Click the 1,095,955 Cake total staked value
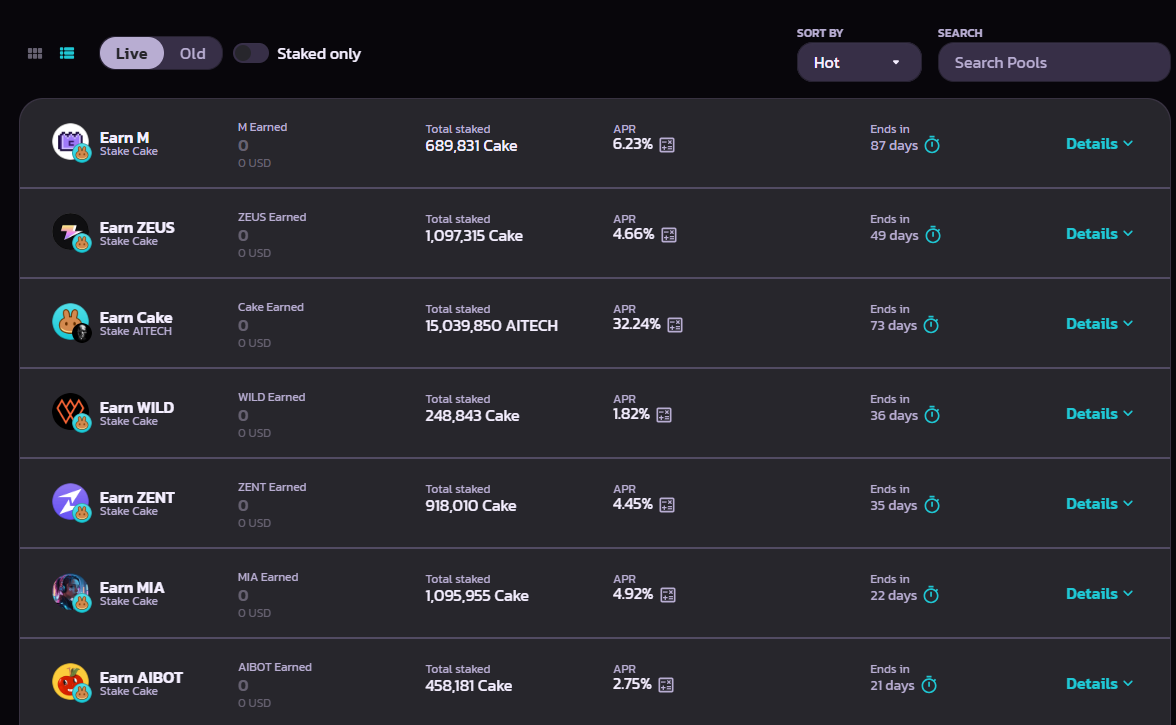 tap(477, 595)
